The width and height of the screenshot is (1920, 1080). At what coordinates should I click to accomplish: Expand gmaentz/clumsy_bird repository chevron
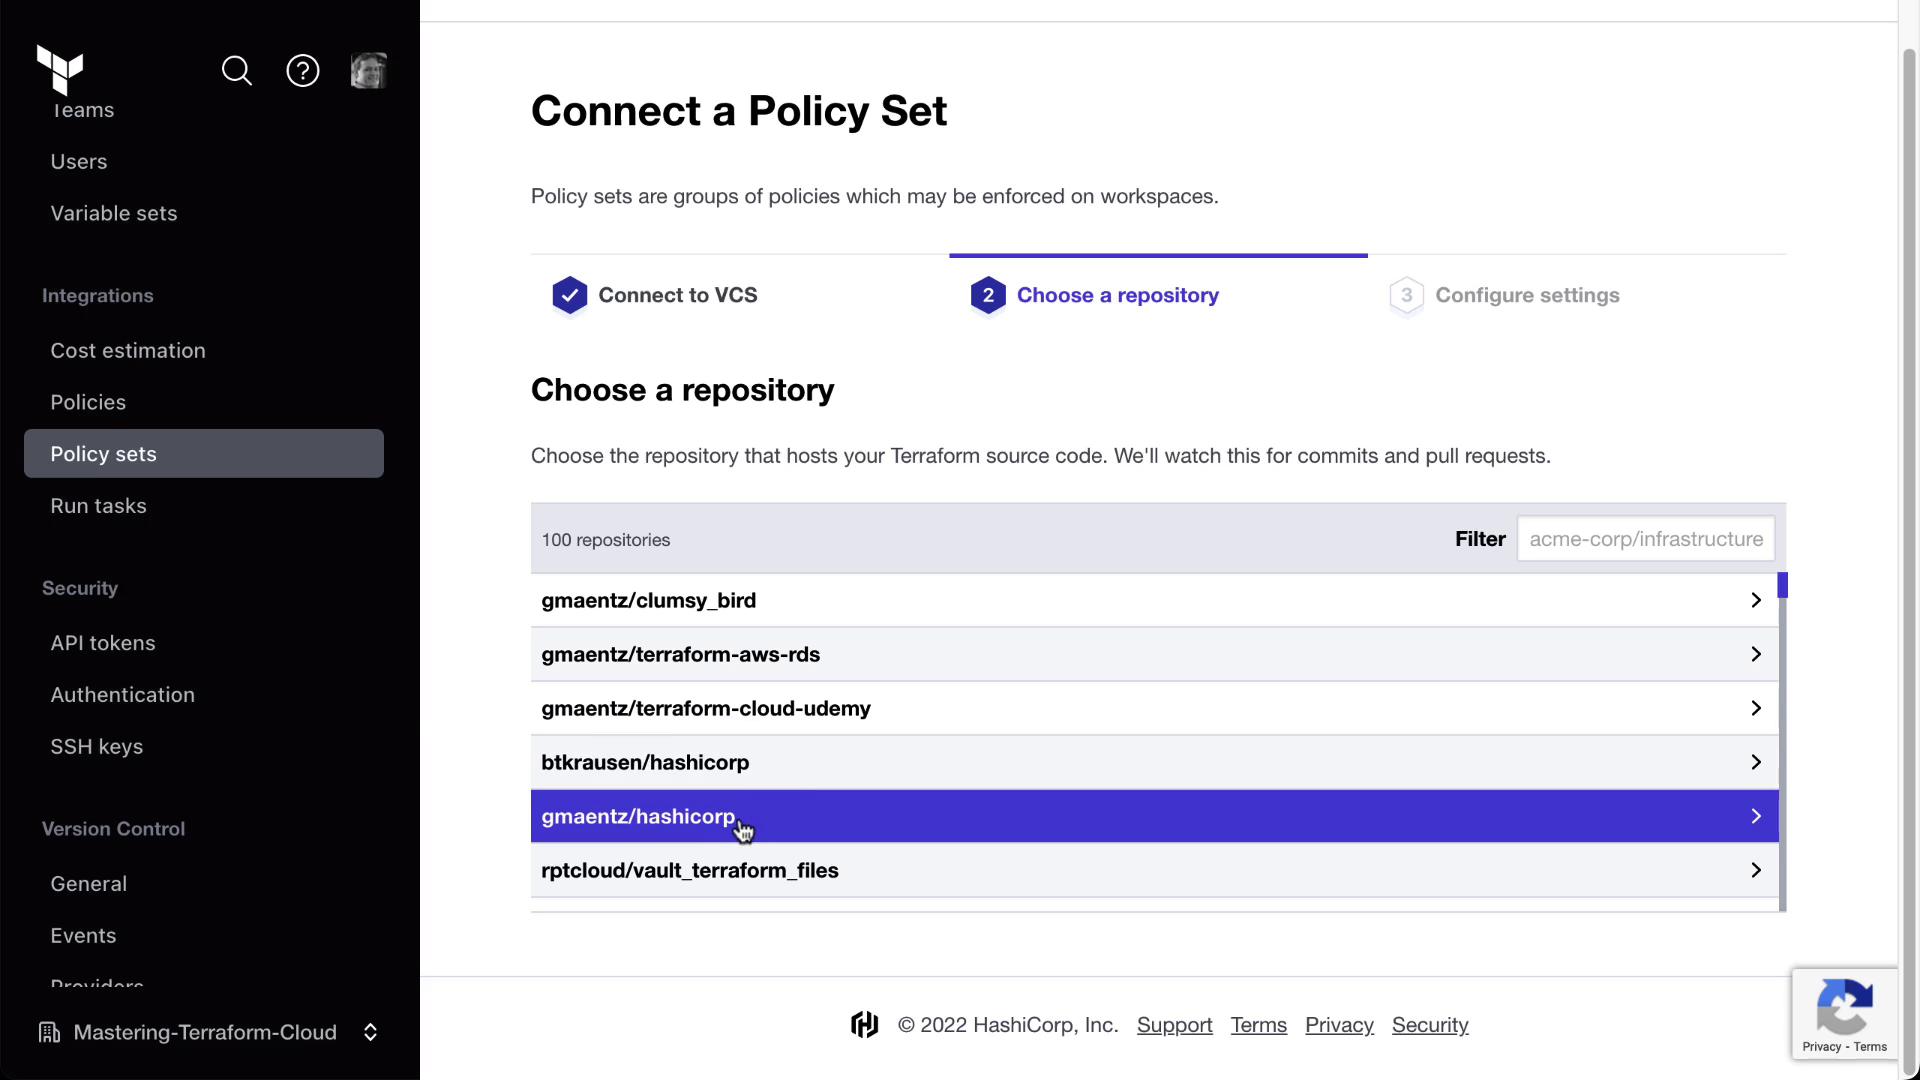[1755, 600]
